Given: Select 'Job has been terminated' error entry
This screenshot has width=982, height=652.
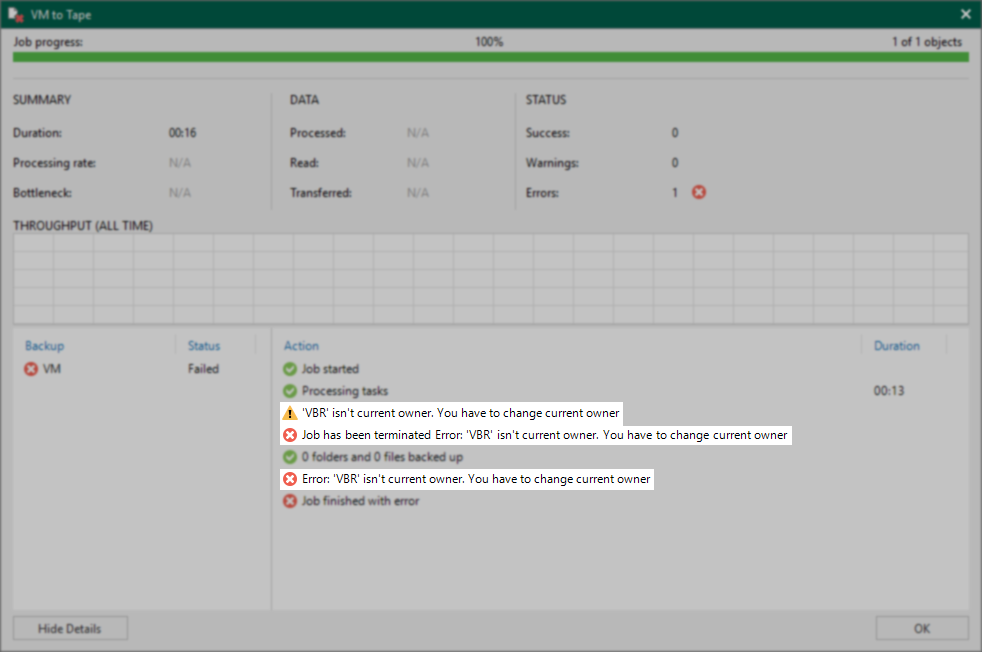Looking at the screenshot, I should 536,435.
